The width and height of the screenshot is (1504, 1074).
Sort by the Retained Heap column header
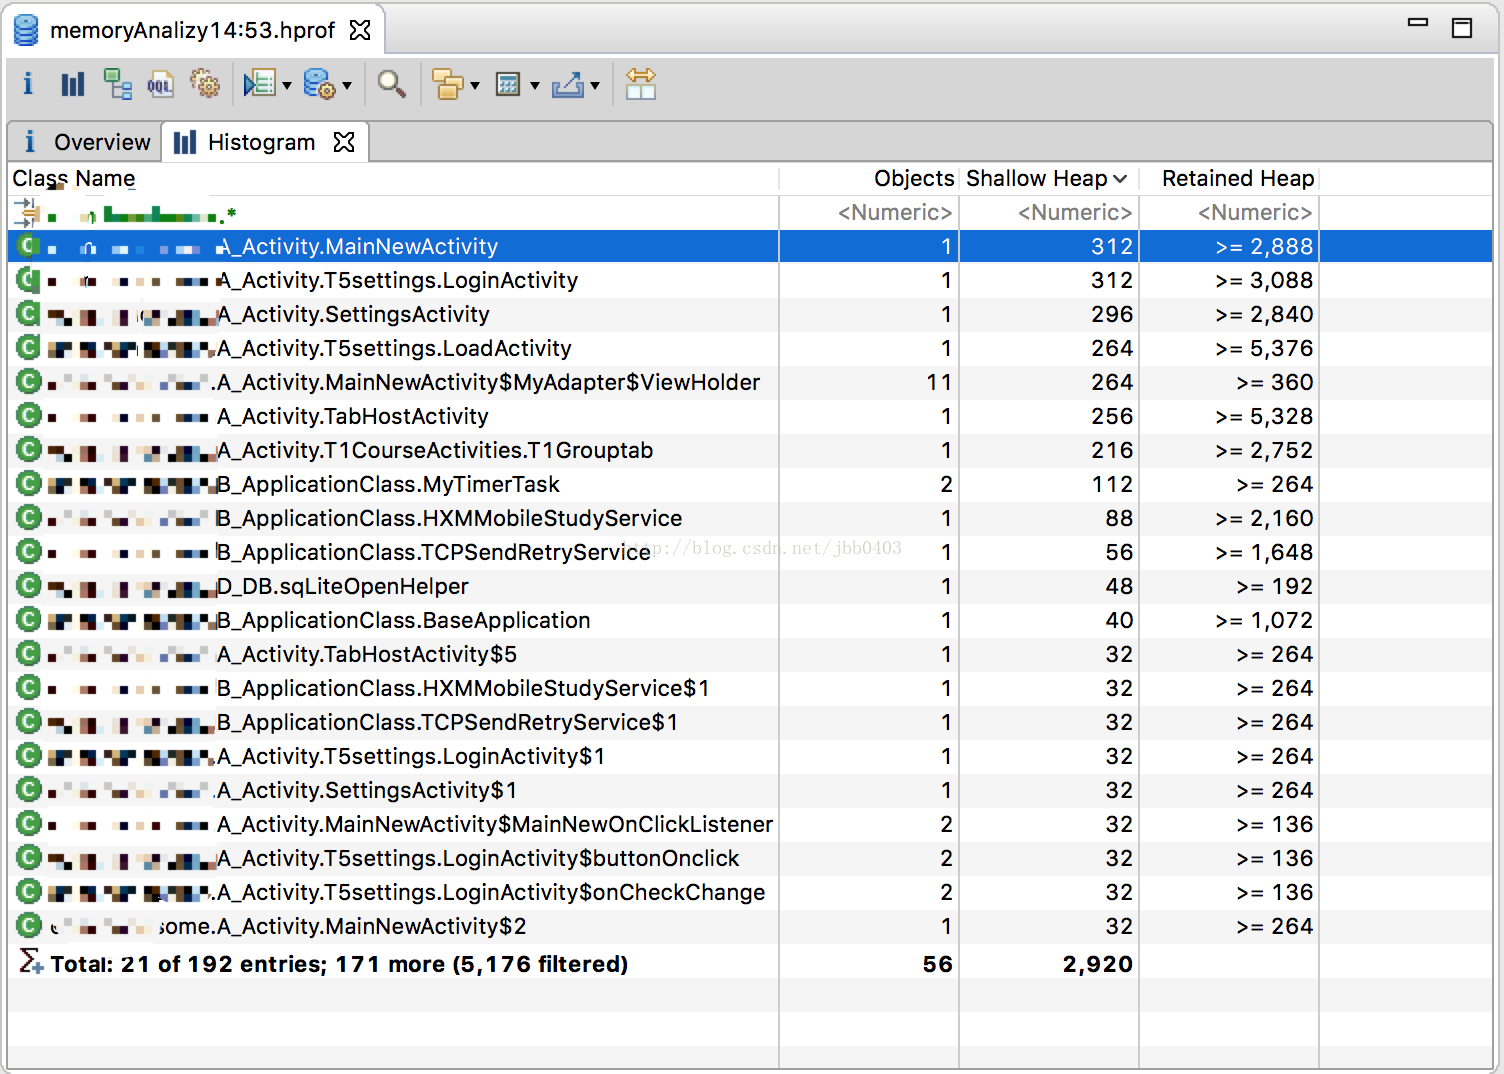coord(1229,179)
